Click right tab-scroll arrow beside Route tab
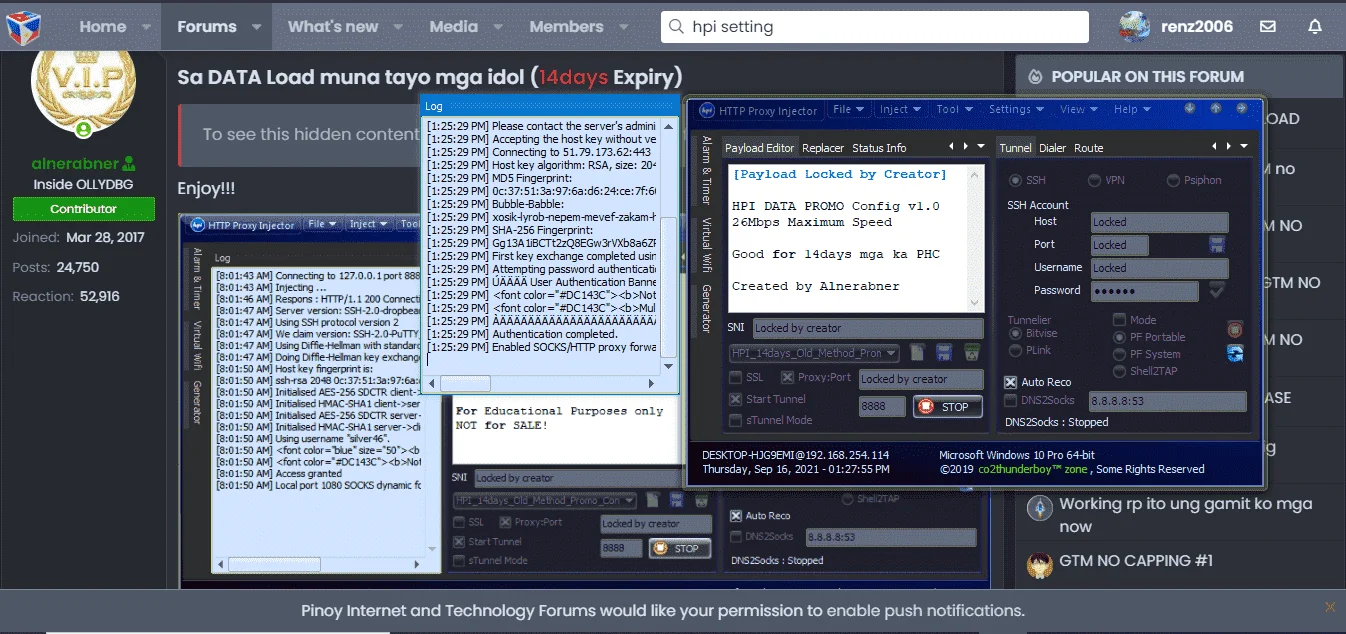1346x634 pixels. [1229, 147]
